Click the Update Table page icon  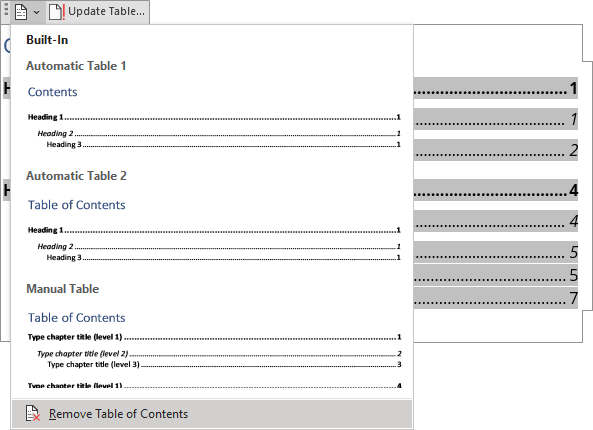pyautogui.click(x=56, y=12)
